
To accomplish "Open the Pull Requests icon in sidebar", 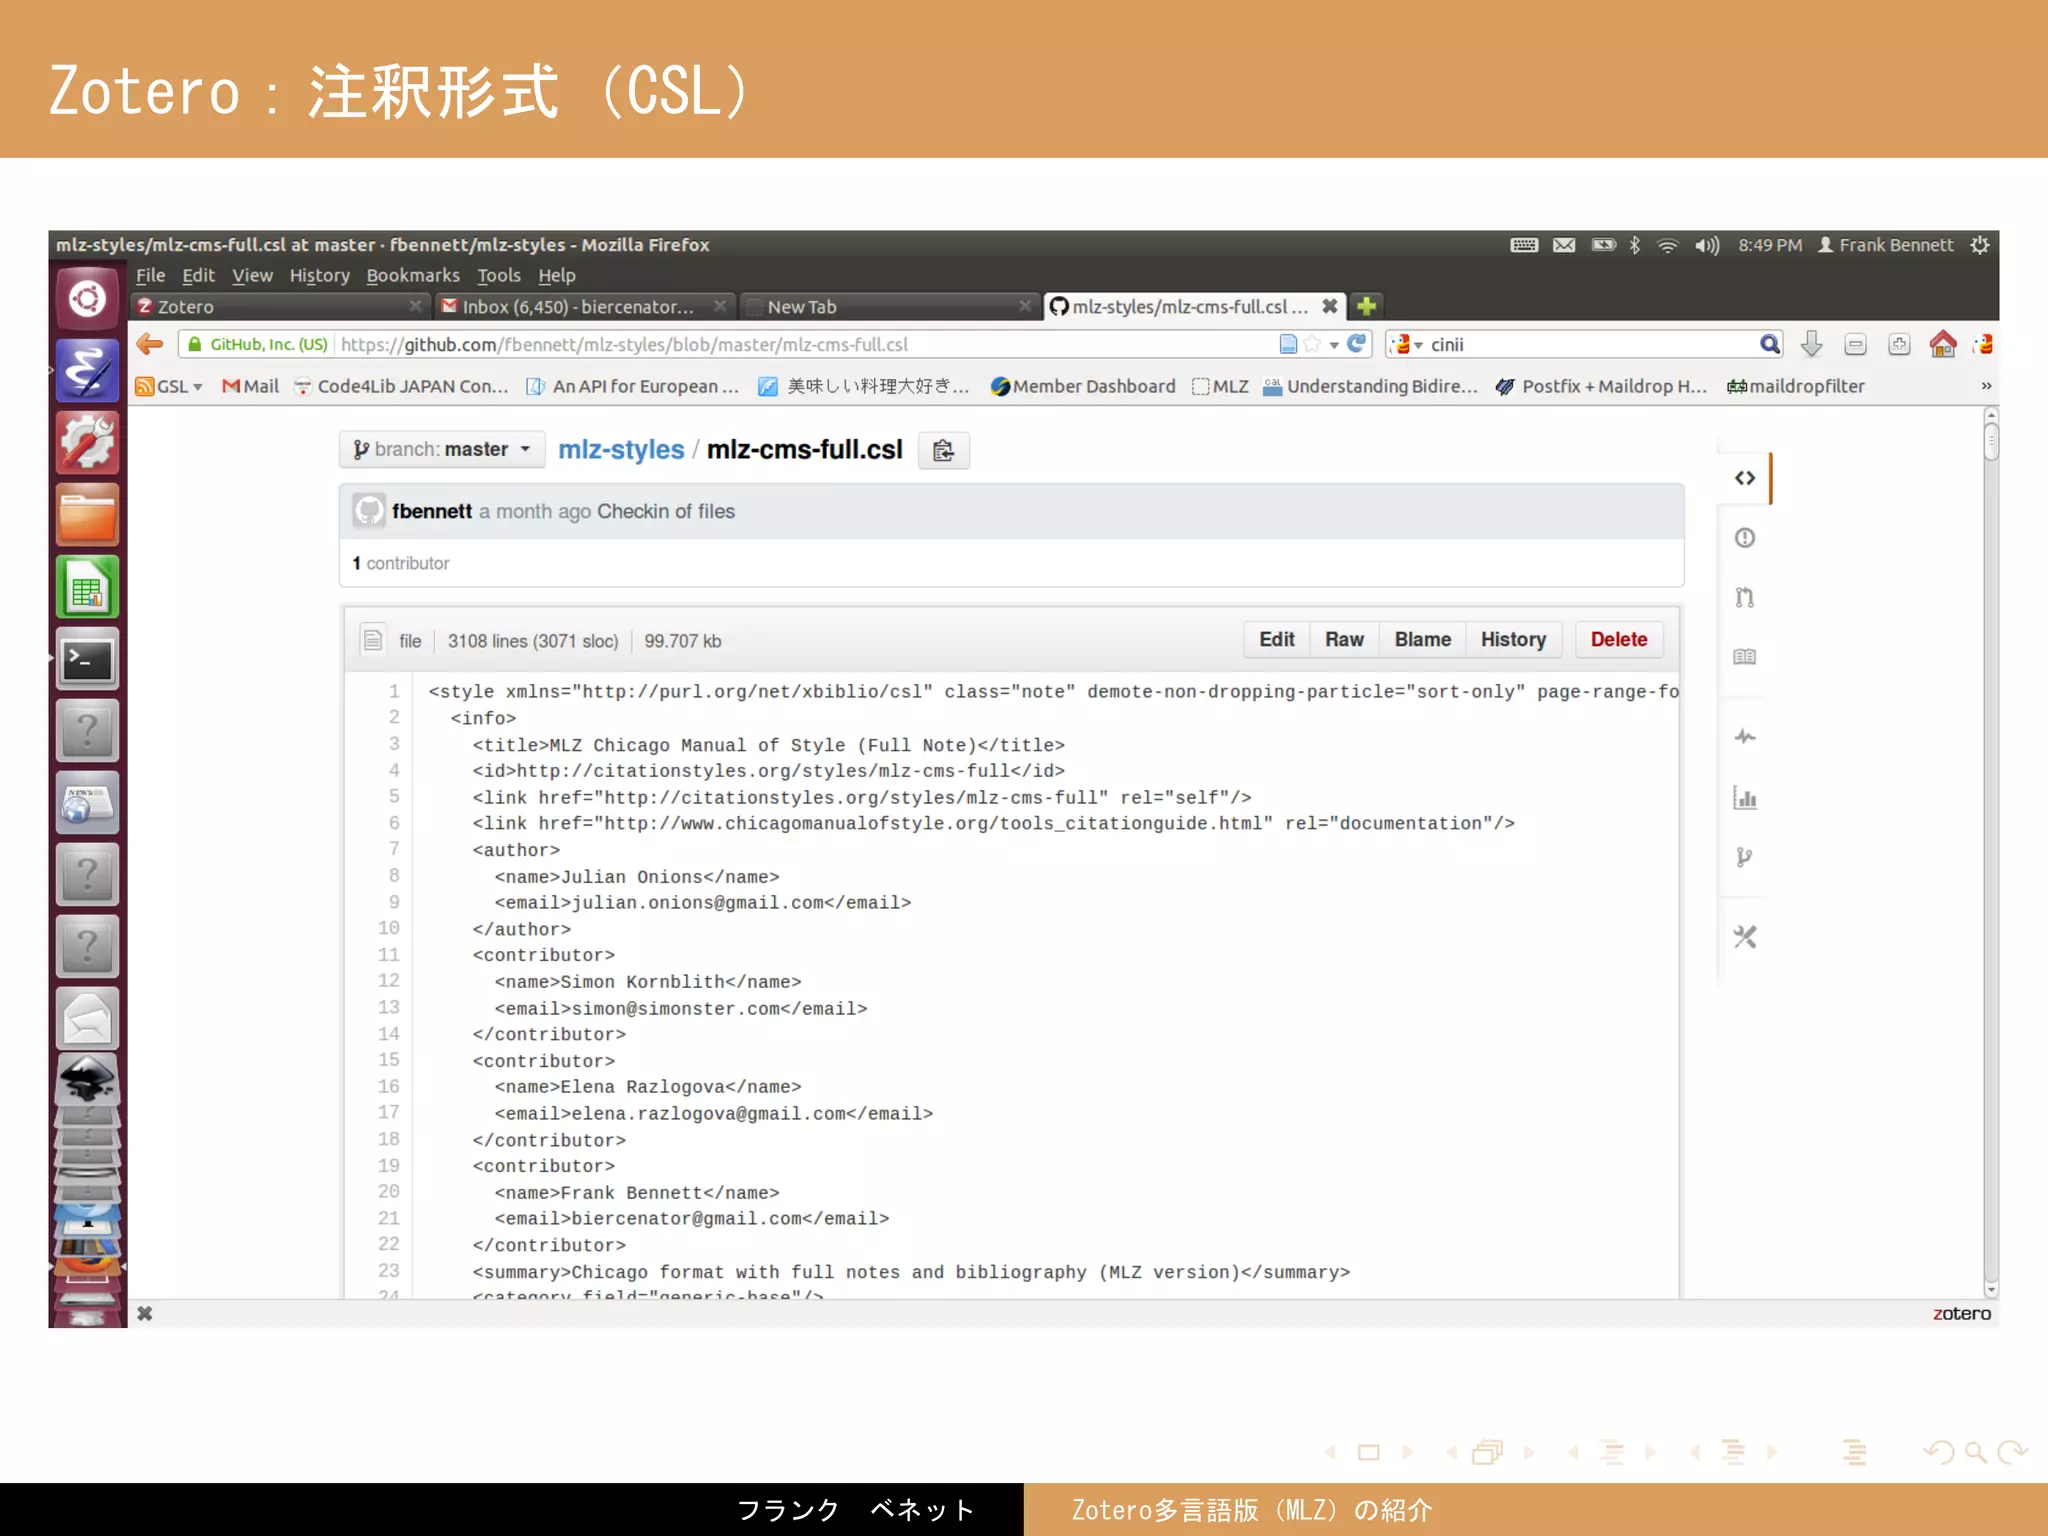I will click(1745, 597).
